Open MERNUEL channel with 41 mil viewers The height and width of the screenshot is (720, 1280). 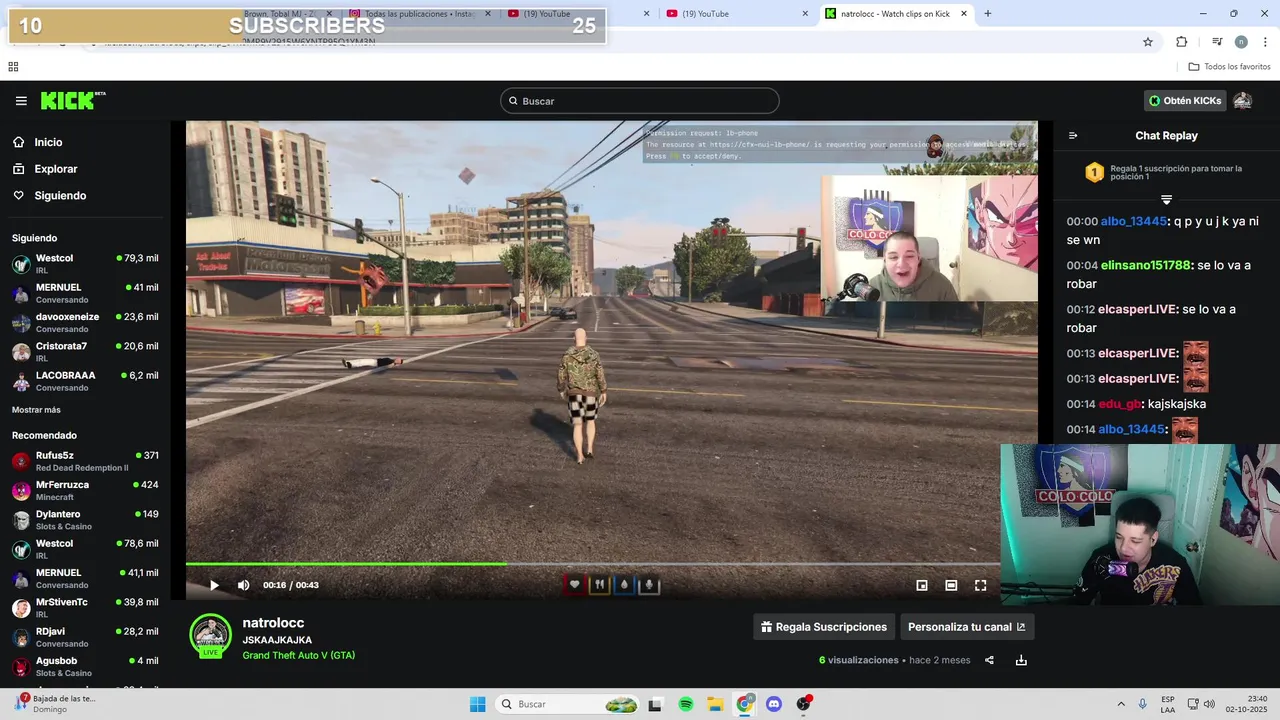[x=85, y=293]
